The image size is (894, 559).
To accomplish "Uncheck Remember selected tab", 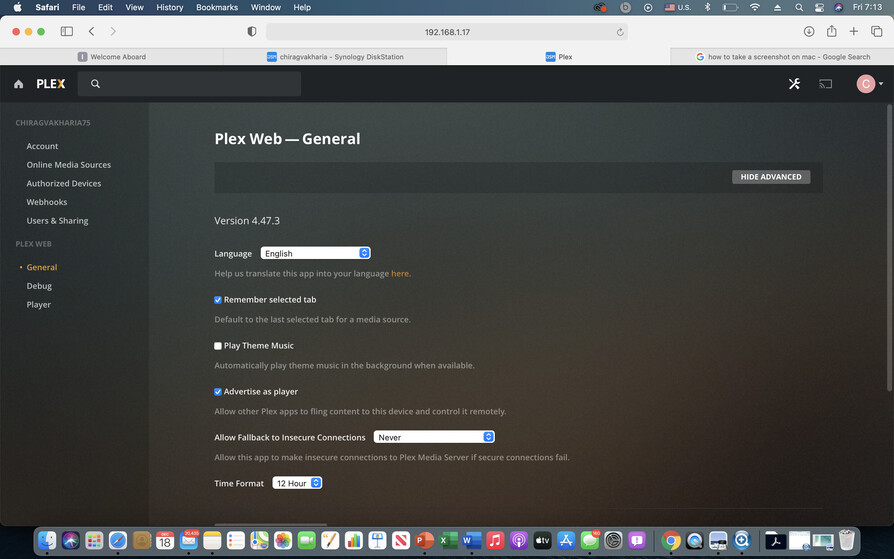I will 218,300.
